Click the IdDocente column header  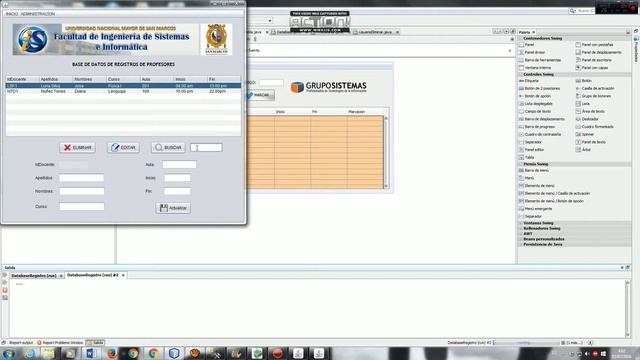tap(22, 79)
